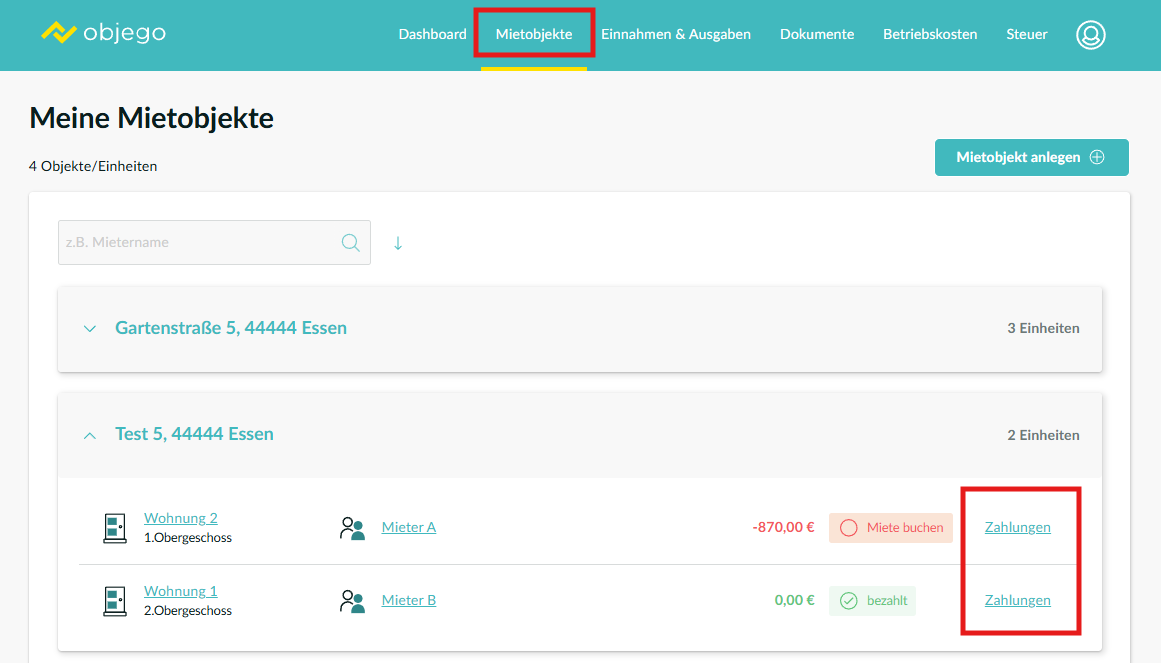The image size is (1161, 663).
Task: Click the Wohnung 2 door icon
Action: (x=115, y=528)
